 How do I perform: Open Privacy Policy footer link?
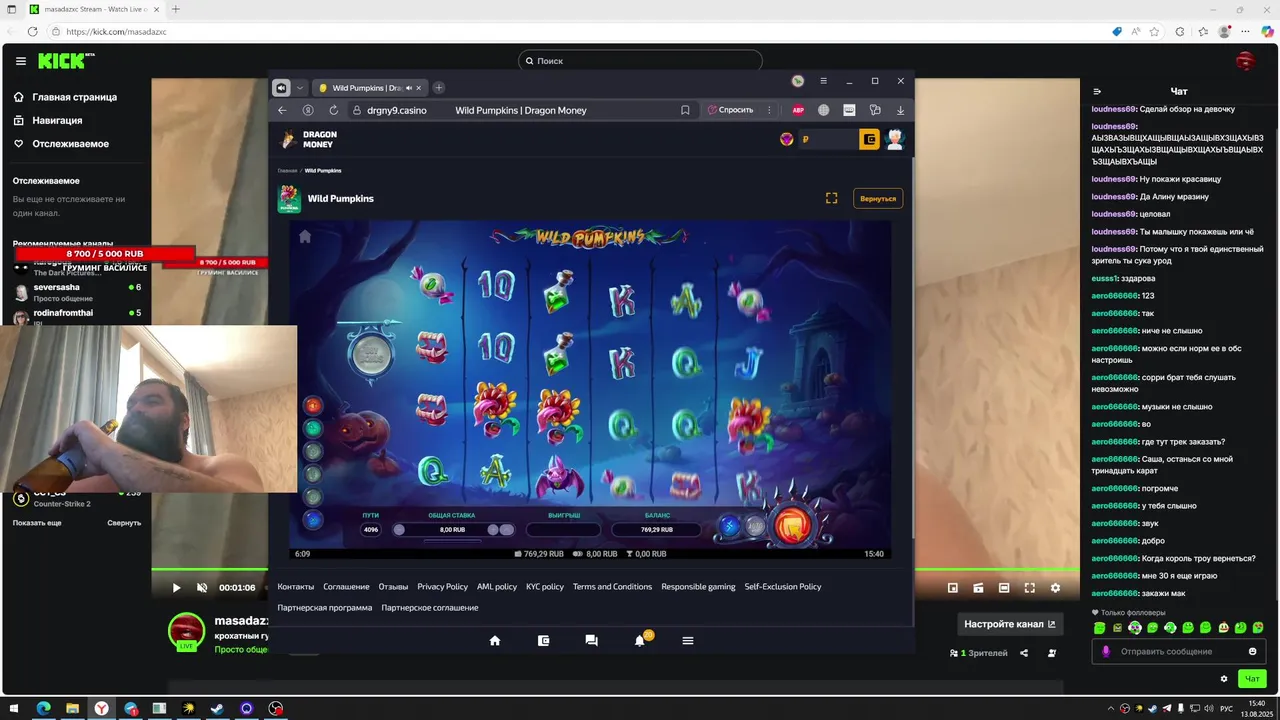click(x=442, y=587)
